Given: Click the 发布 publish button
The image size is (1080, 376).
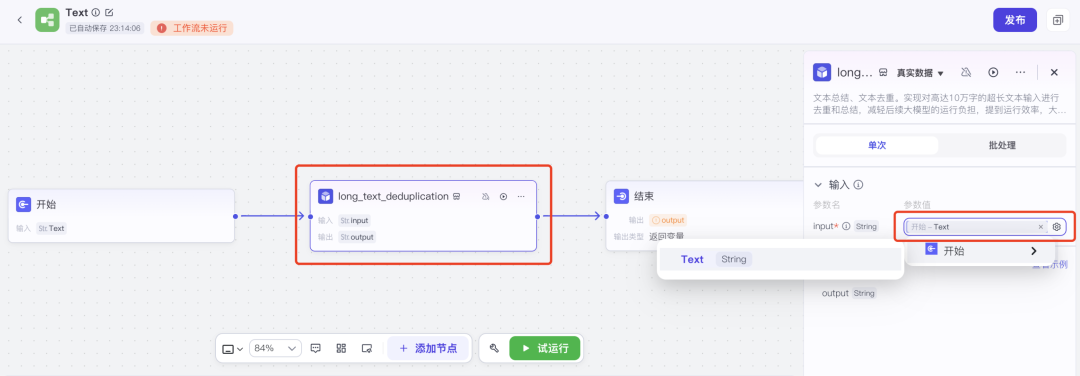Looking at the screenshot, I should point(1015,20).
